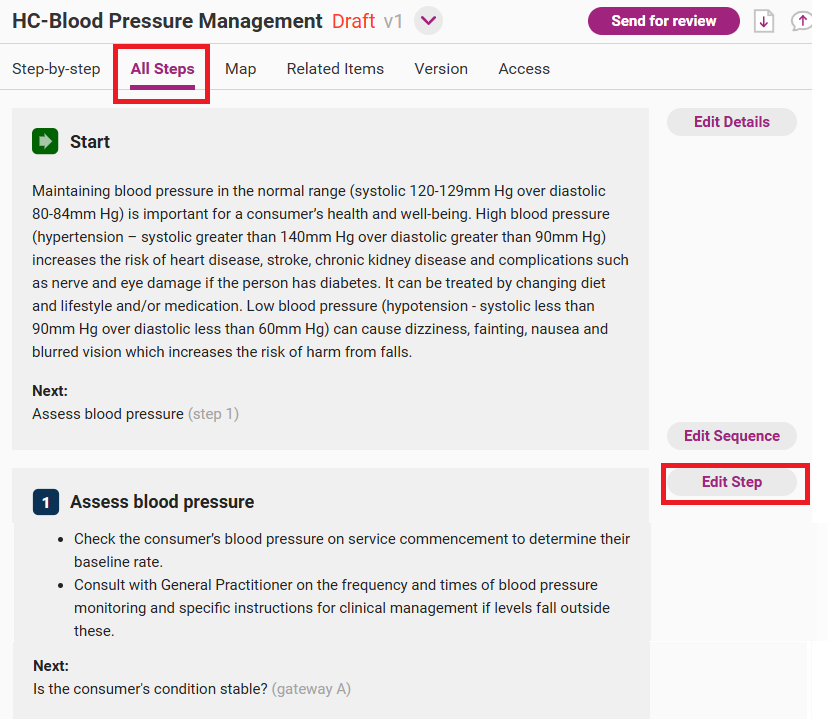830x719 pixels.
Task: Click the Edit Details button
Action: 732,122
